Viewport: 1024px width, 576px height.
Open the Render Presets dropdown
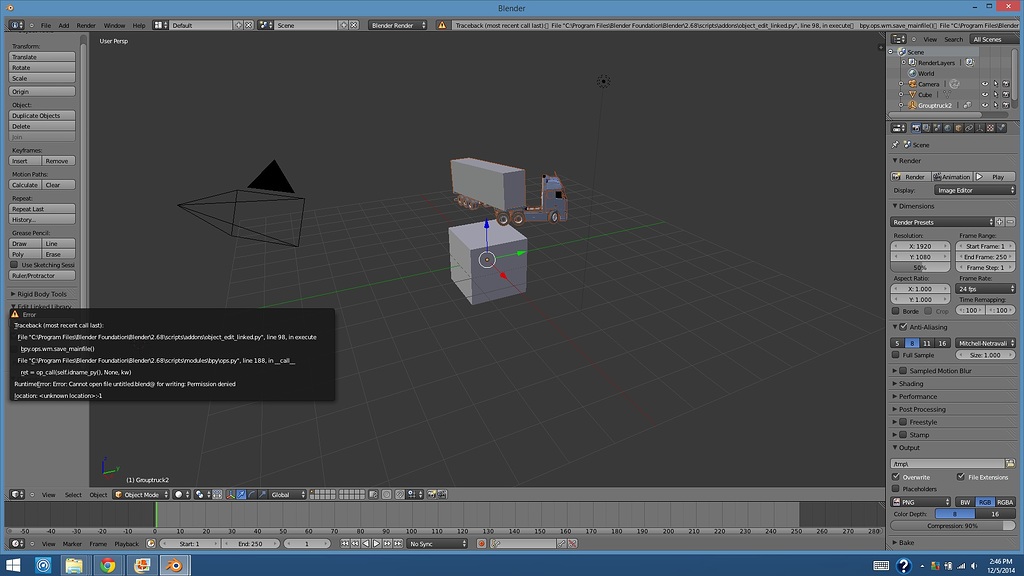[x=942, y=222]
